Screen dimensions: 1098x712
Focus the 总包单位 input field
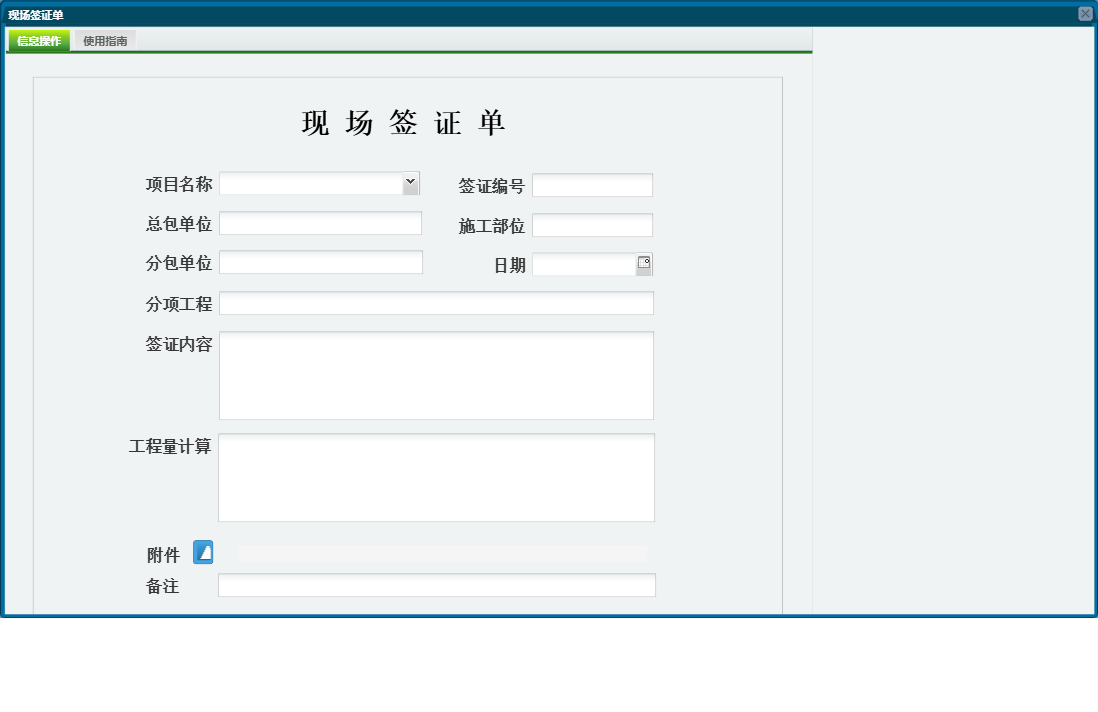[x=321, y=223]
